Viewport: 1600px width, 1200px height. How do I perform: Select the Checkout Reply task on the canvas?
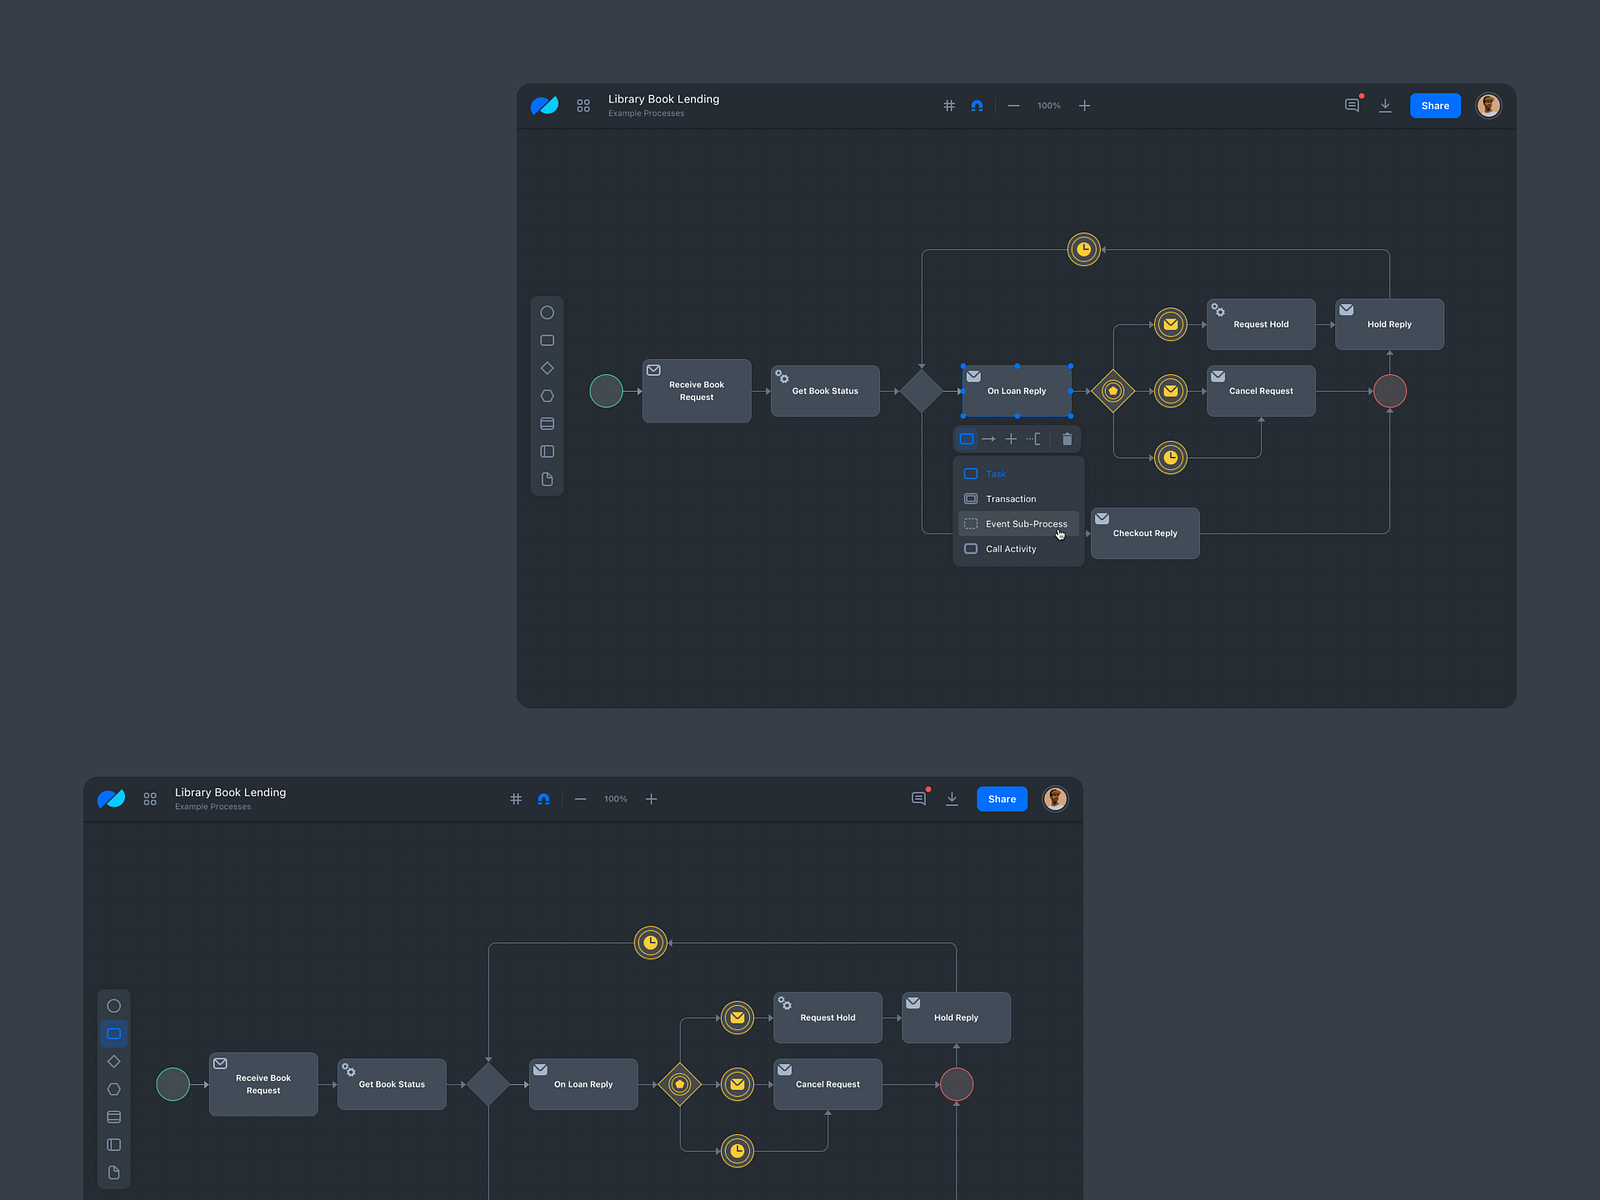point(1144,533)
